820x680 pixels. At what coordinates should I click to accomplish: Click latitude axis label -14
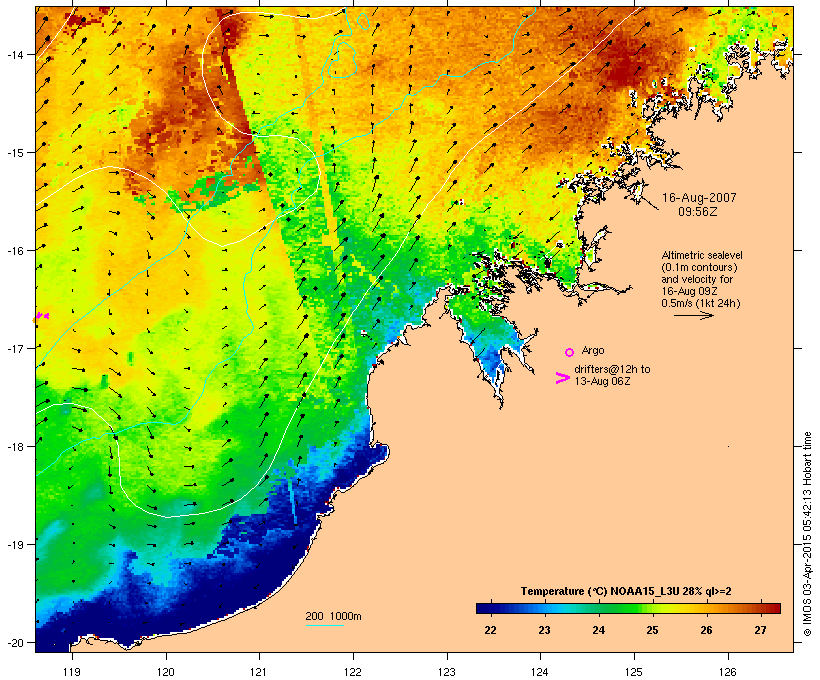click(x=15, y=54)
